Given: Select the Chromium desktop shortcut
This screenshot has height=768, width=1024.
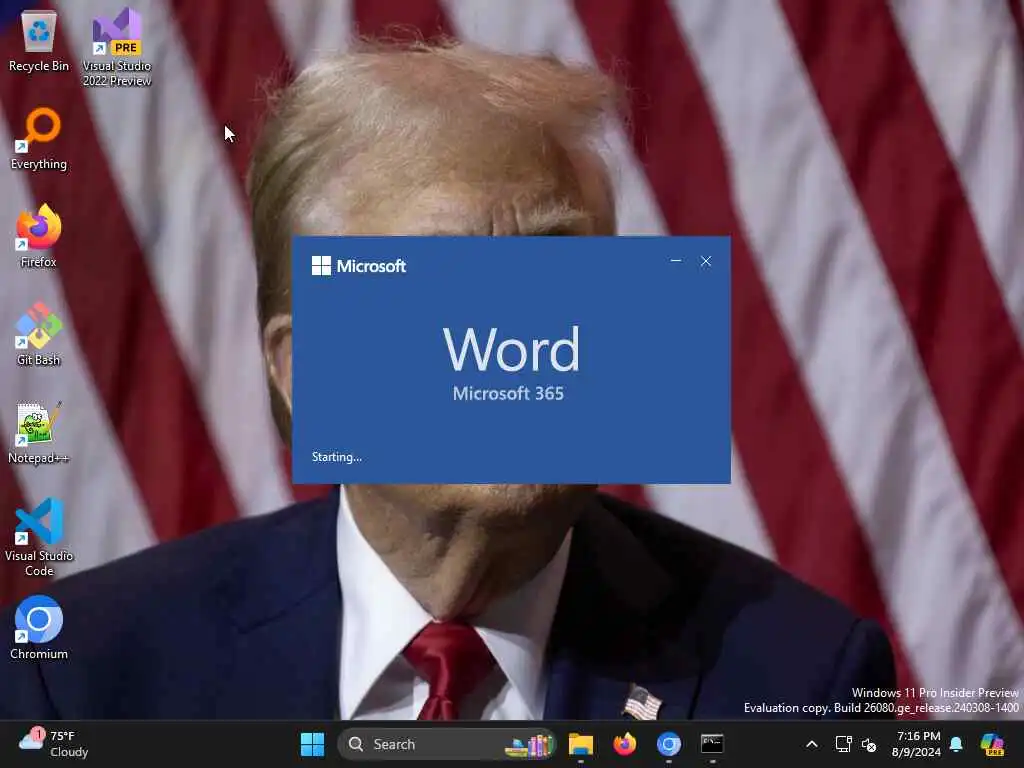Looking at the screenshot, I should (39, 628).
